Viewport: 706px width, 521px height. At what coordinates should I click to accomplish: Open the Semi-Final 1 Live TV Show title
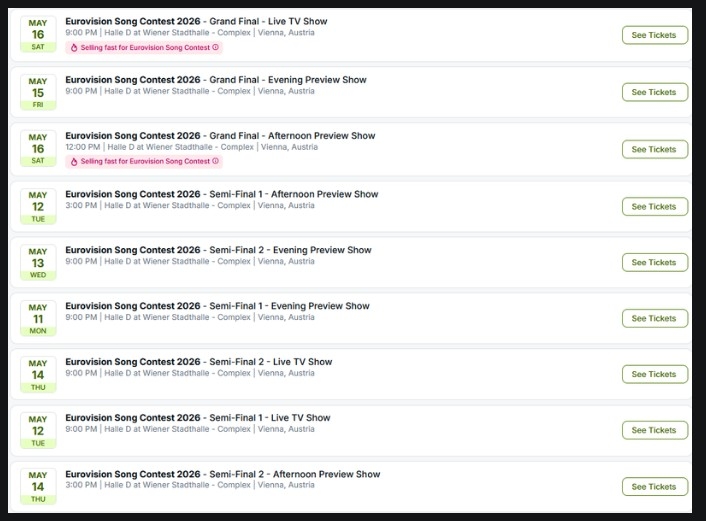[x=197, y=418]
